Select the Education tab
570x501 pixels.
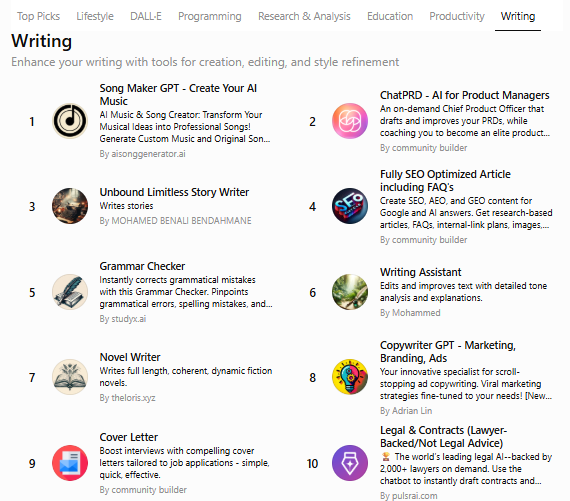click(x=390, y=16)
